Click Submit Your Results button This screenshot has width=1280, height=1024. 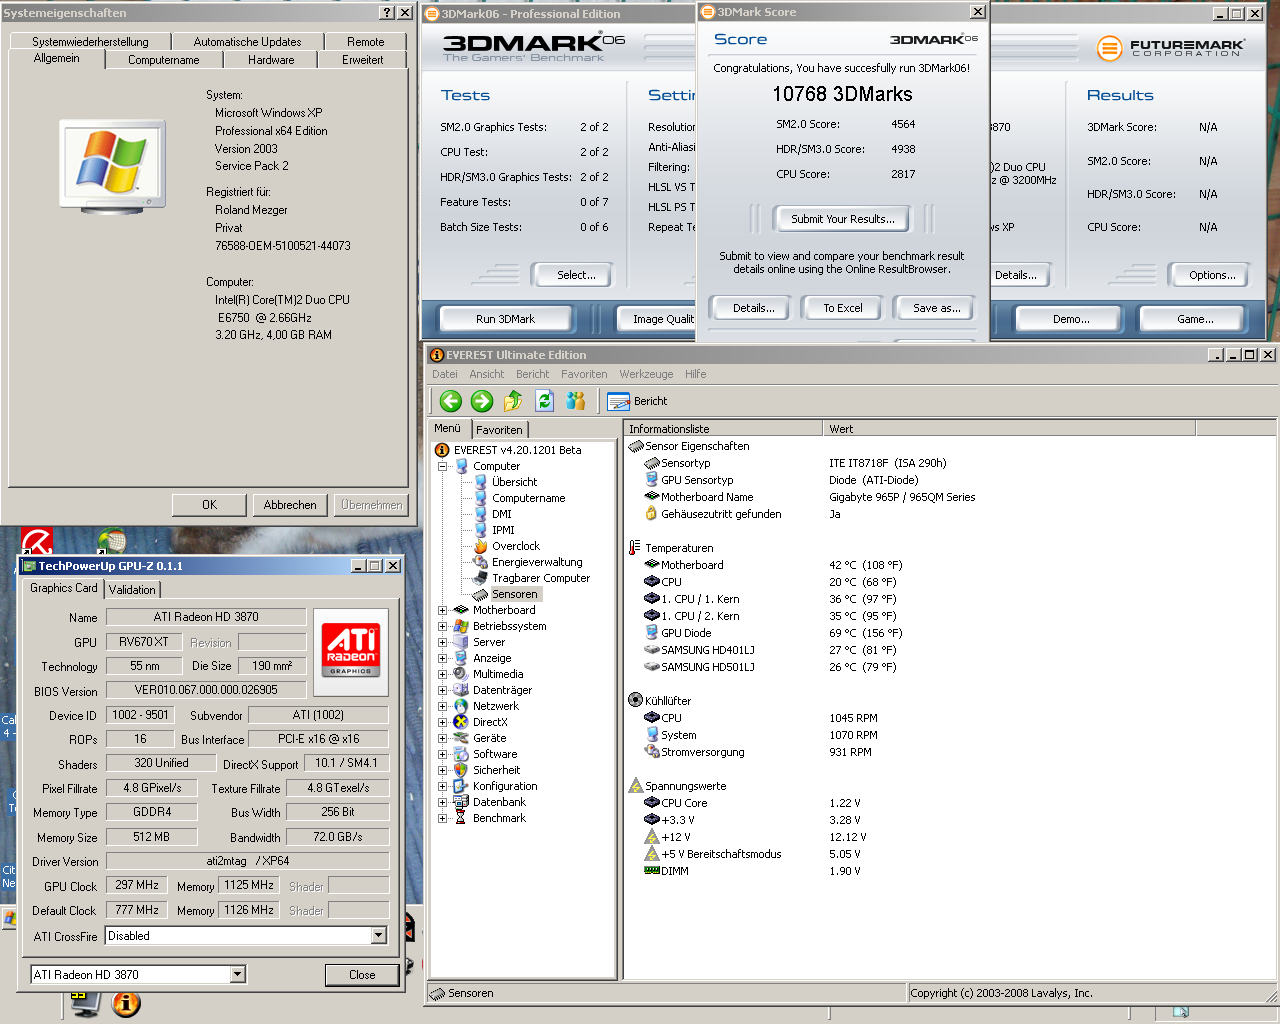(843, 219)
